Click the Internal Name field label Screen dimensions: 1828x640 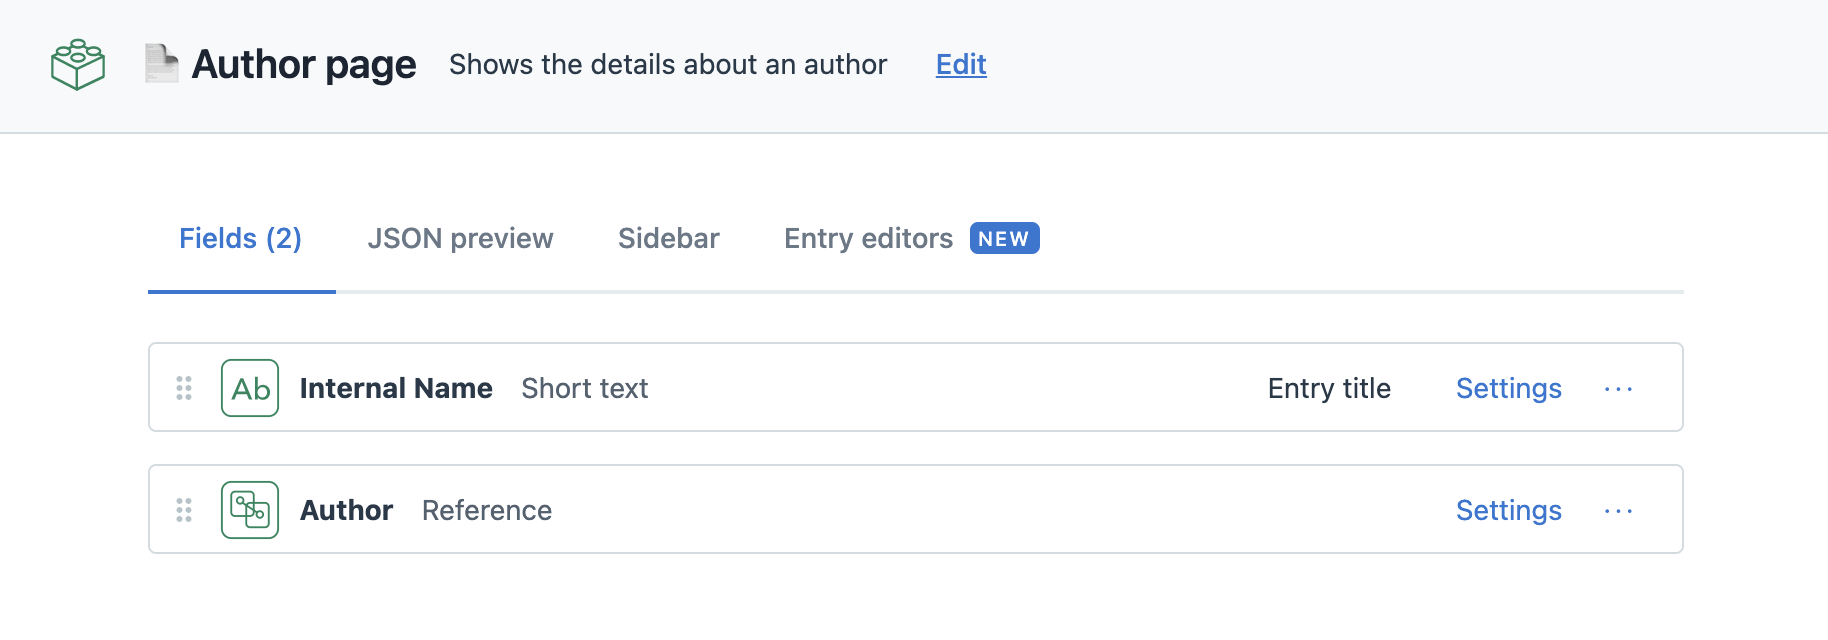[396, 388]
